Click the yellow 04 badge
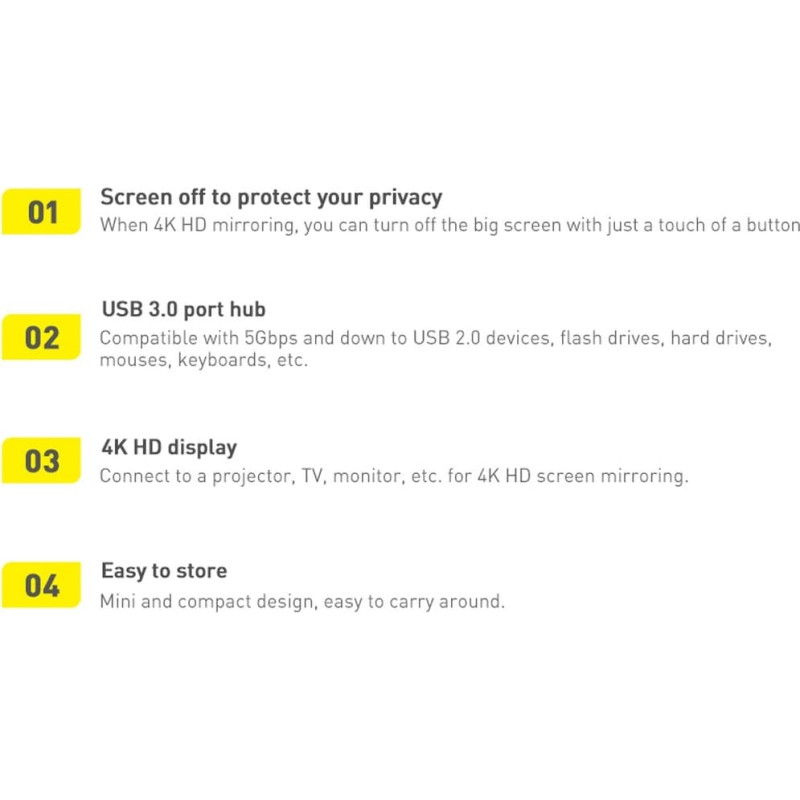The width and height of the screenshot is (800, 800). click(41, 585)
